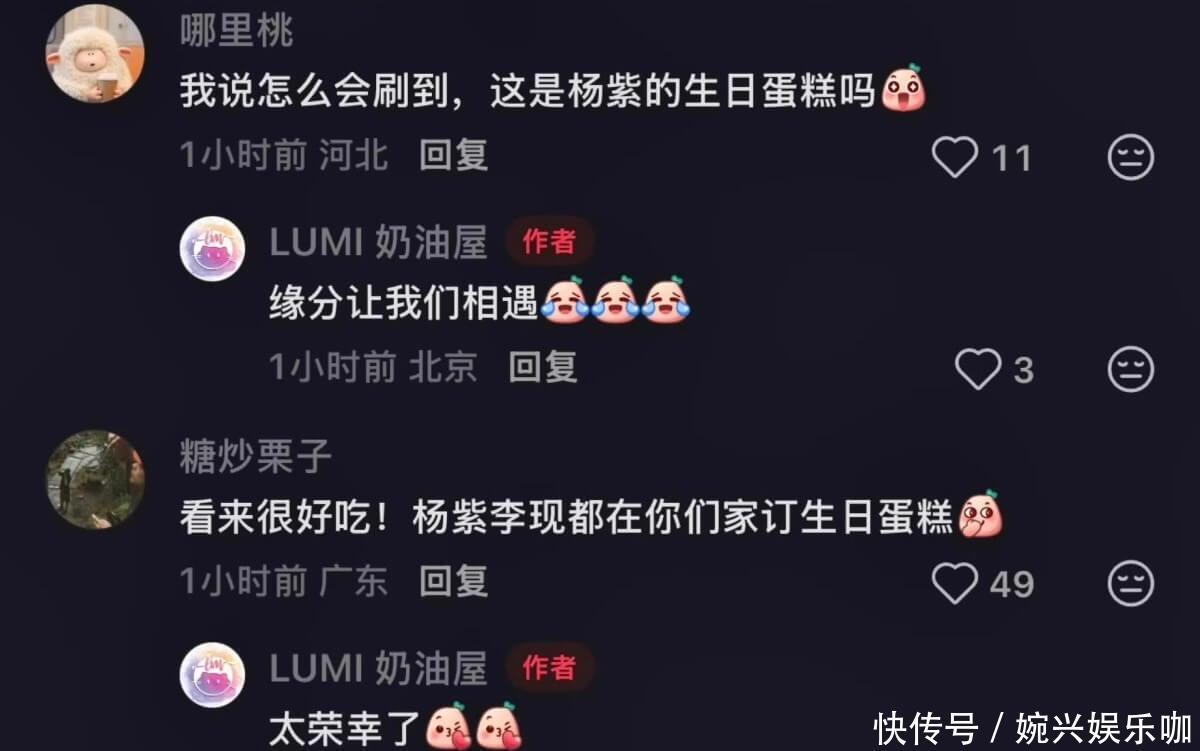The image size is (1200, 751).
Task: Open 糖炒栗子's profile avatar
Action: (x=95, y=480)
